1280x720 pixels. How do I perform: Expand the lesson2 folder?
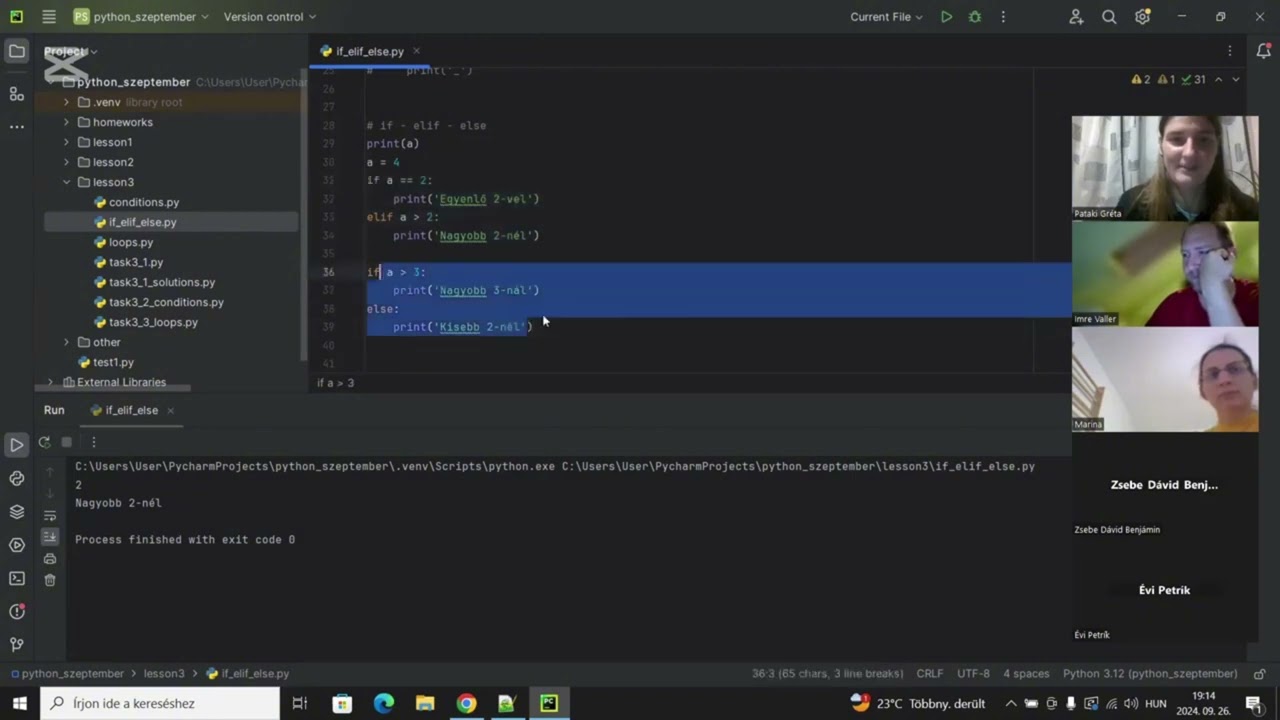[67, 162]
